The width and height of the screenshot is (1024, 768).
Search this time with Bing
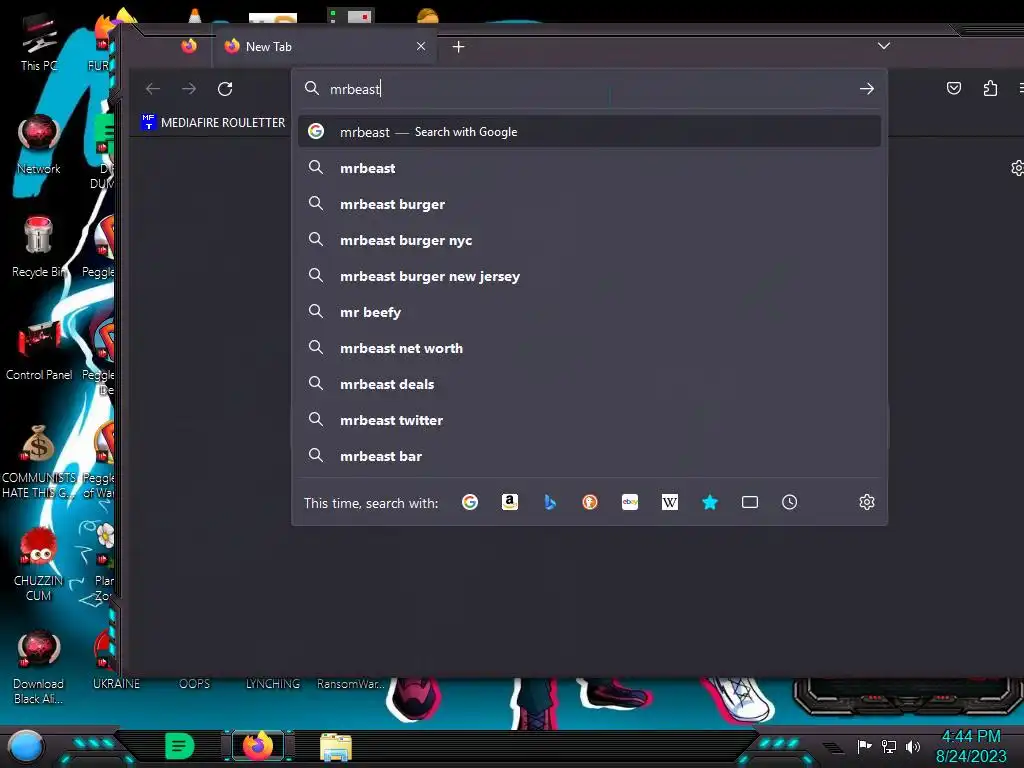point(550,502)
